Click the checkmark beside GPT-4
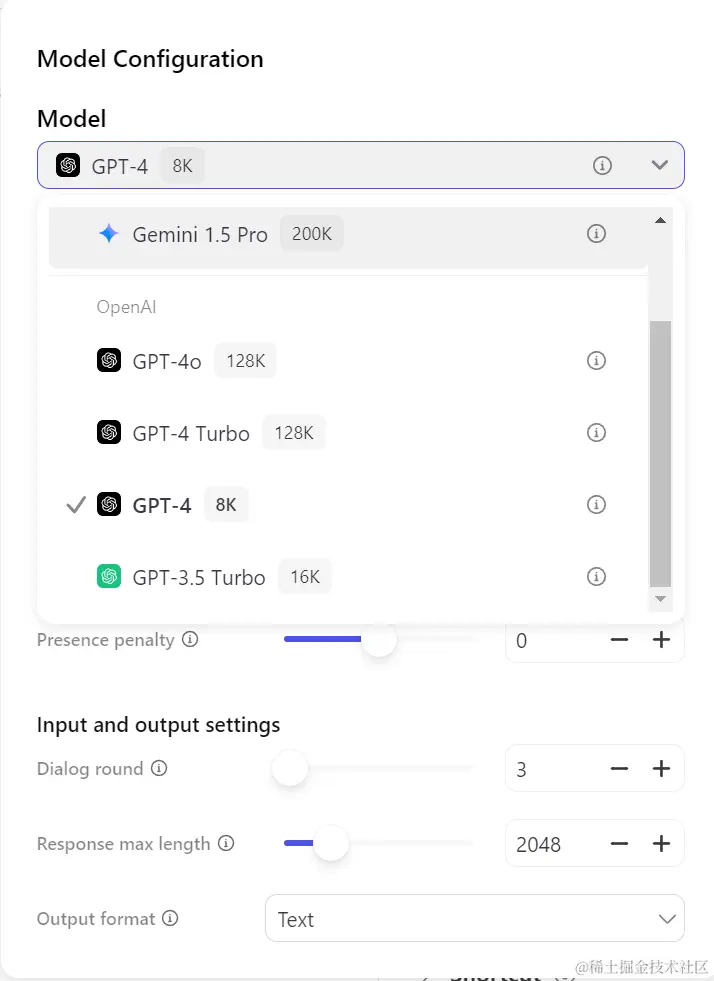Screen dimensions: 714x981 (x=75, y=504)
